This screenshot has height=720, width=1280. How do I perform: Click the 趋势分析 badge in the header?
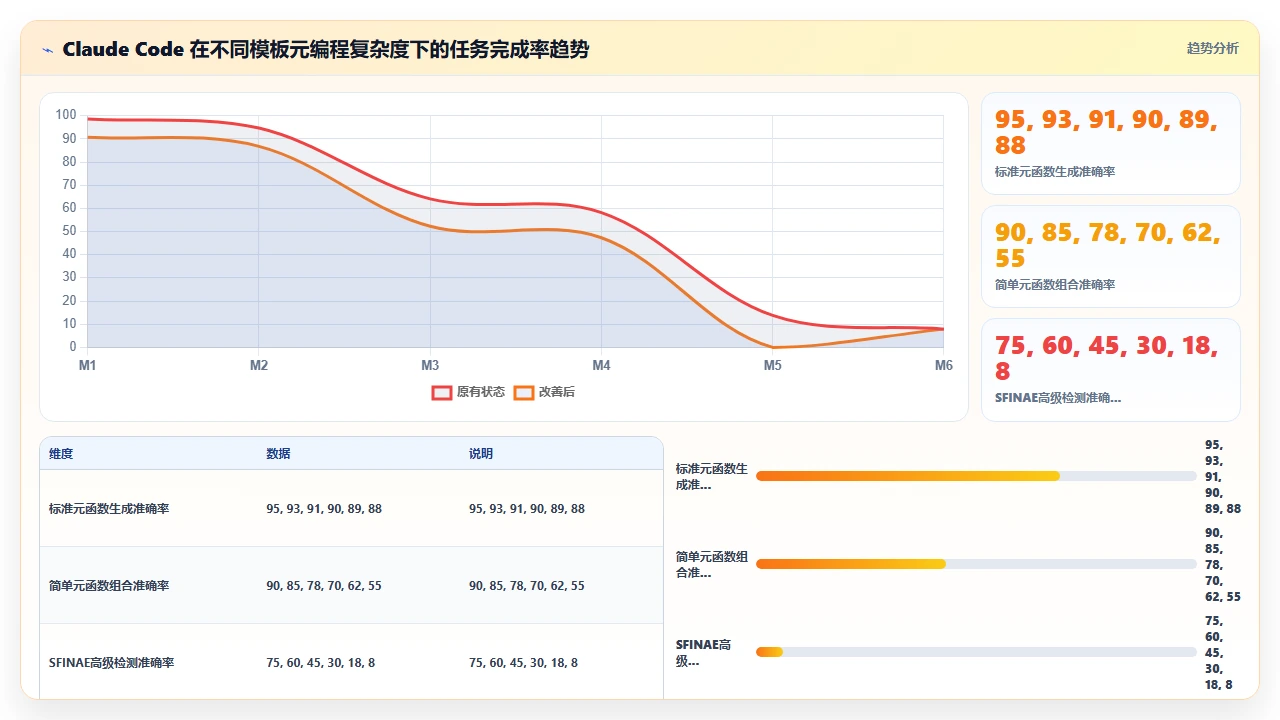pos(1212,48)
